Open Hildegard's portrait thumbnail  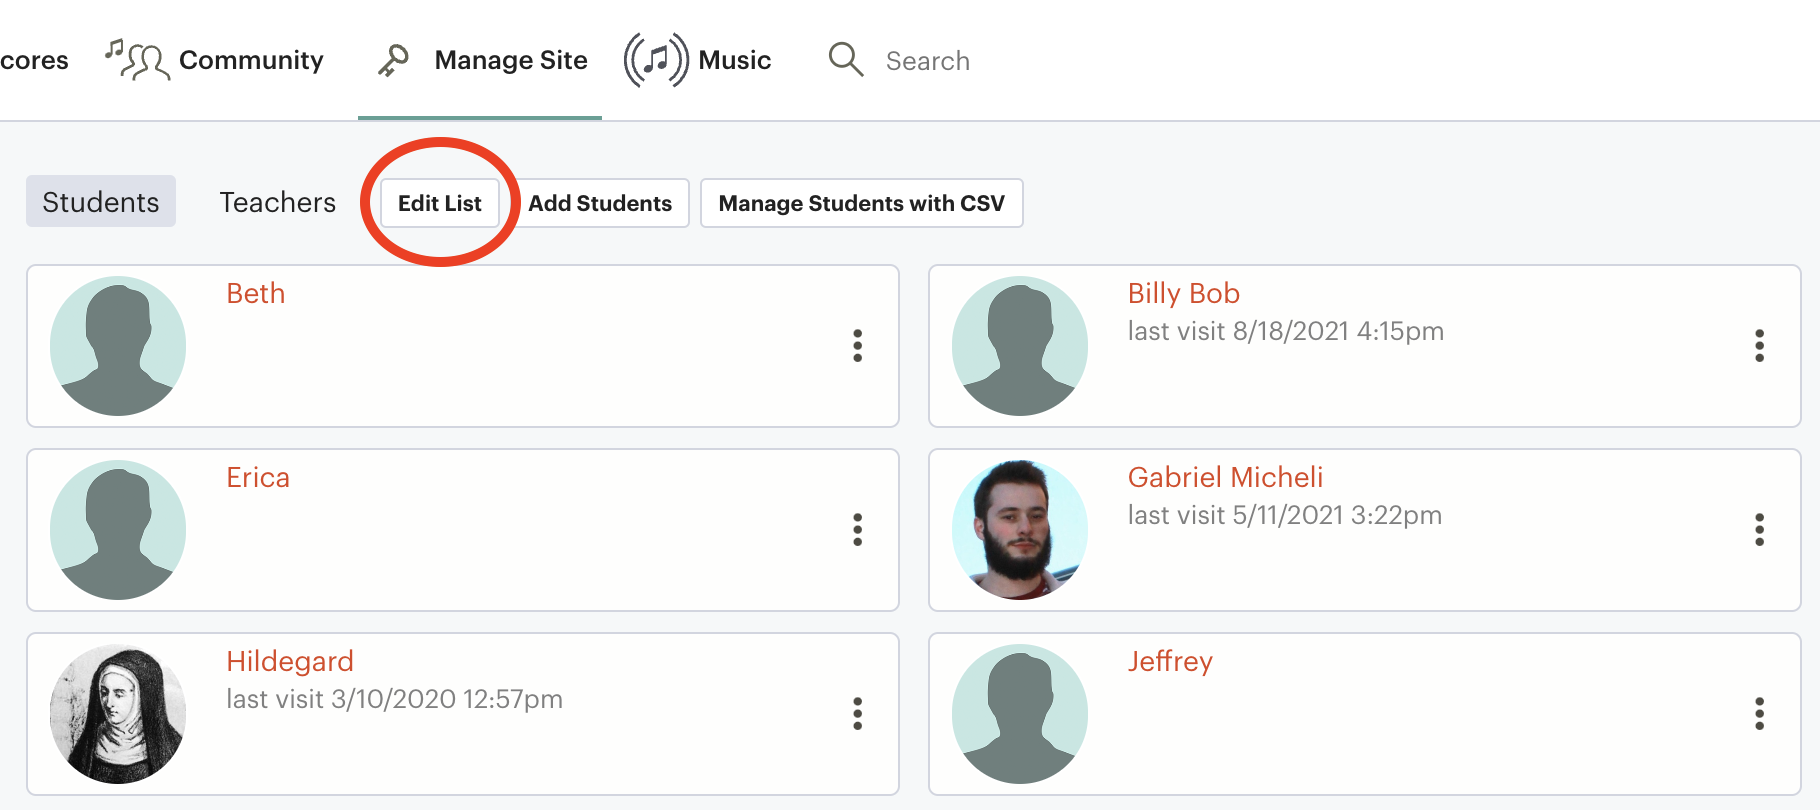pos(118,714)
